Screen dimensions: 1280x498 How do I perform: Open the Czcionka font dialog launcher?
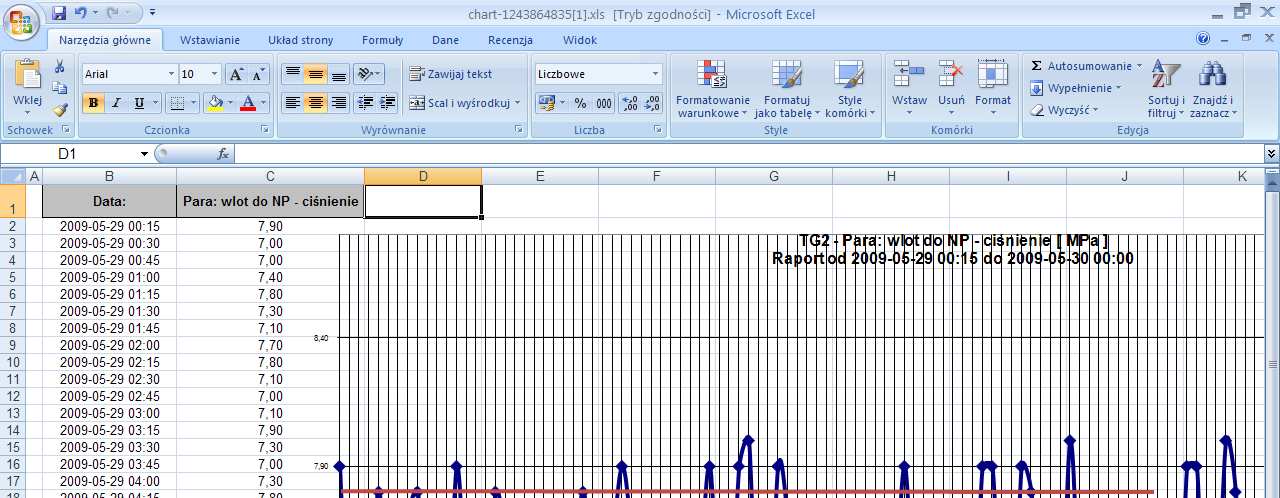[265, 130]
